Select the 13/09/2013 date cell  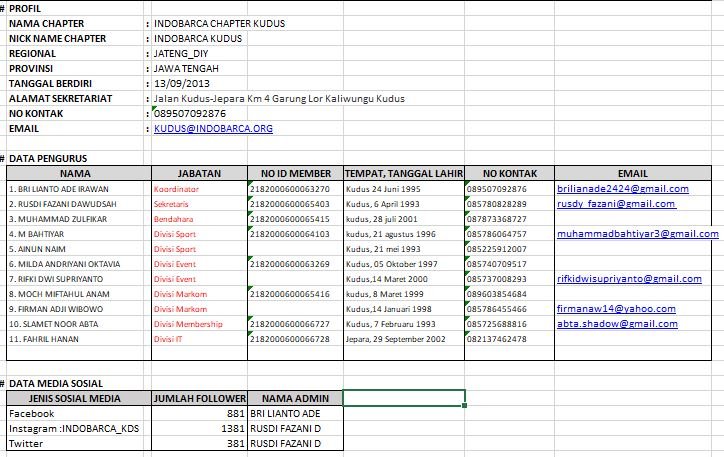tap(181, 84)
